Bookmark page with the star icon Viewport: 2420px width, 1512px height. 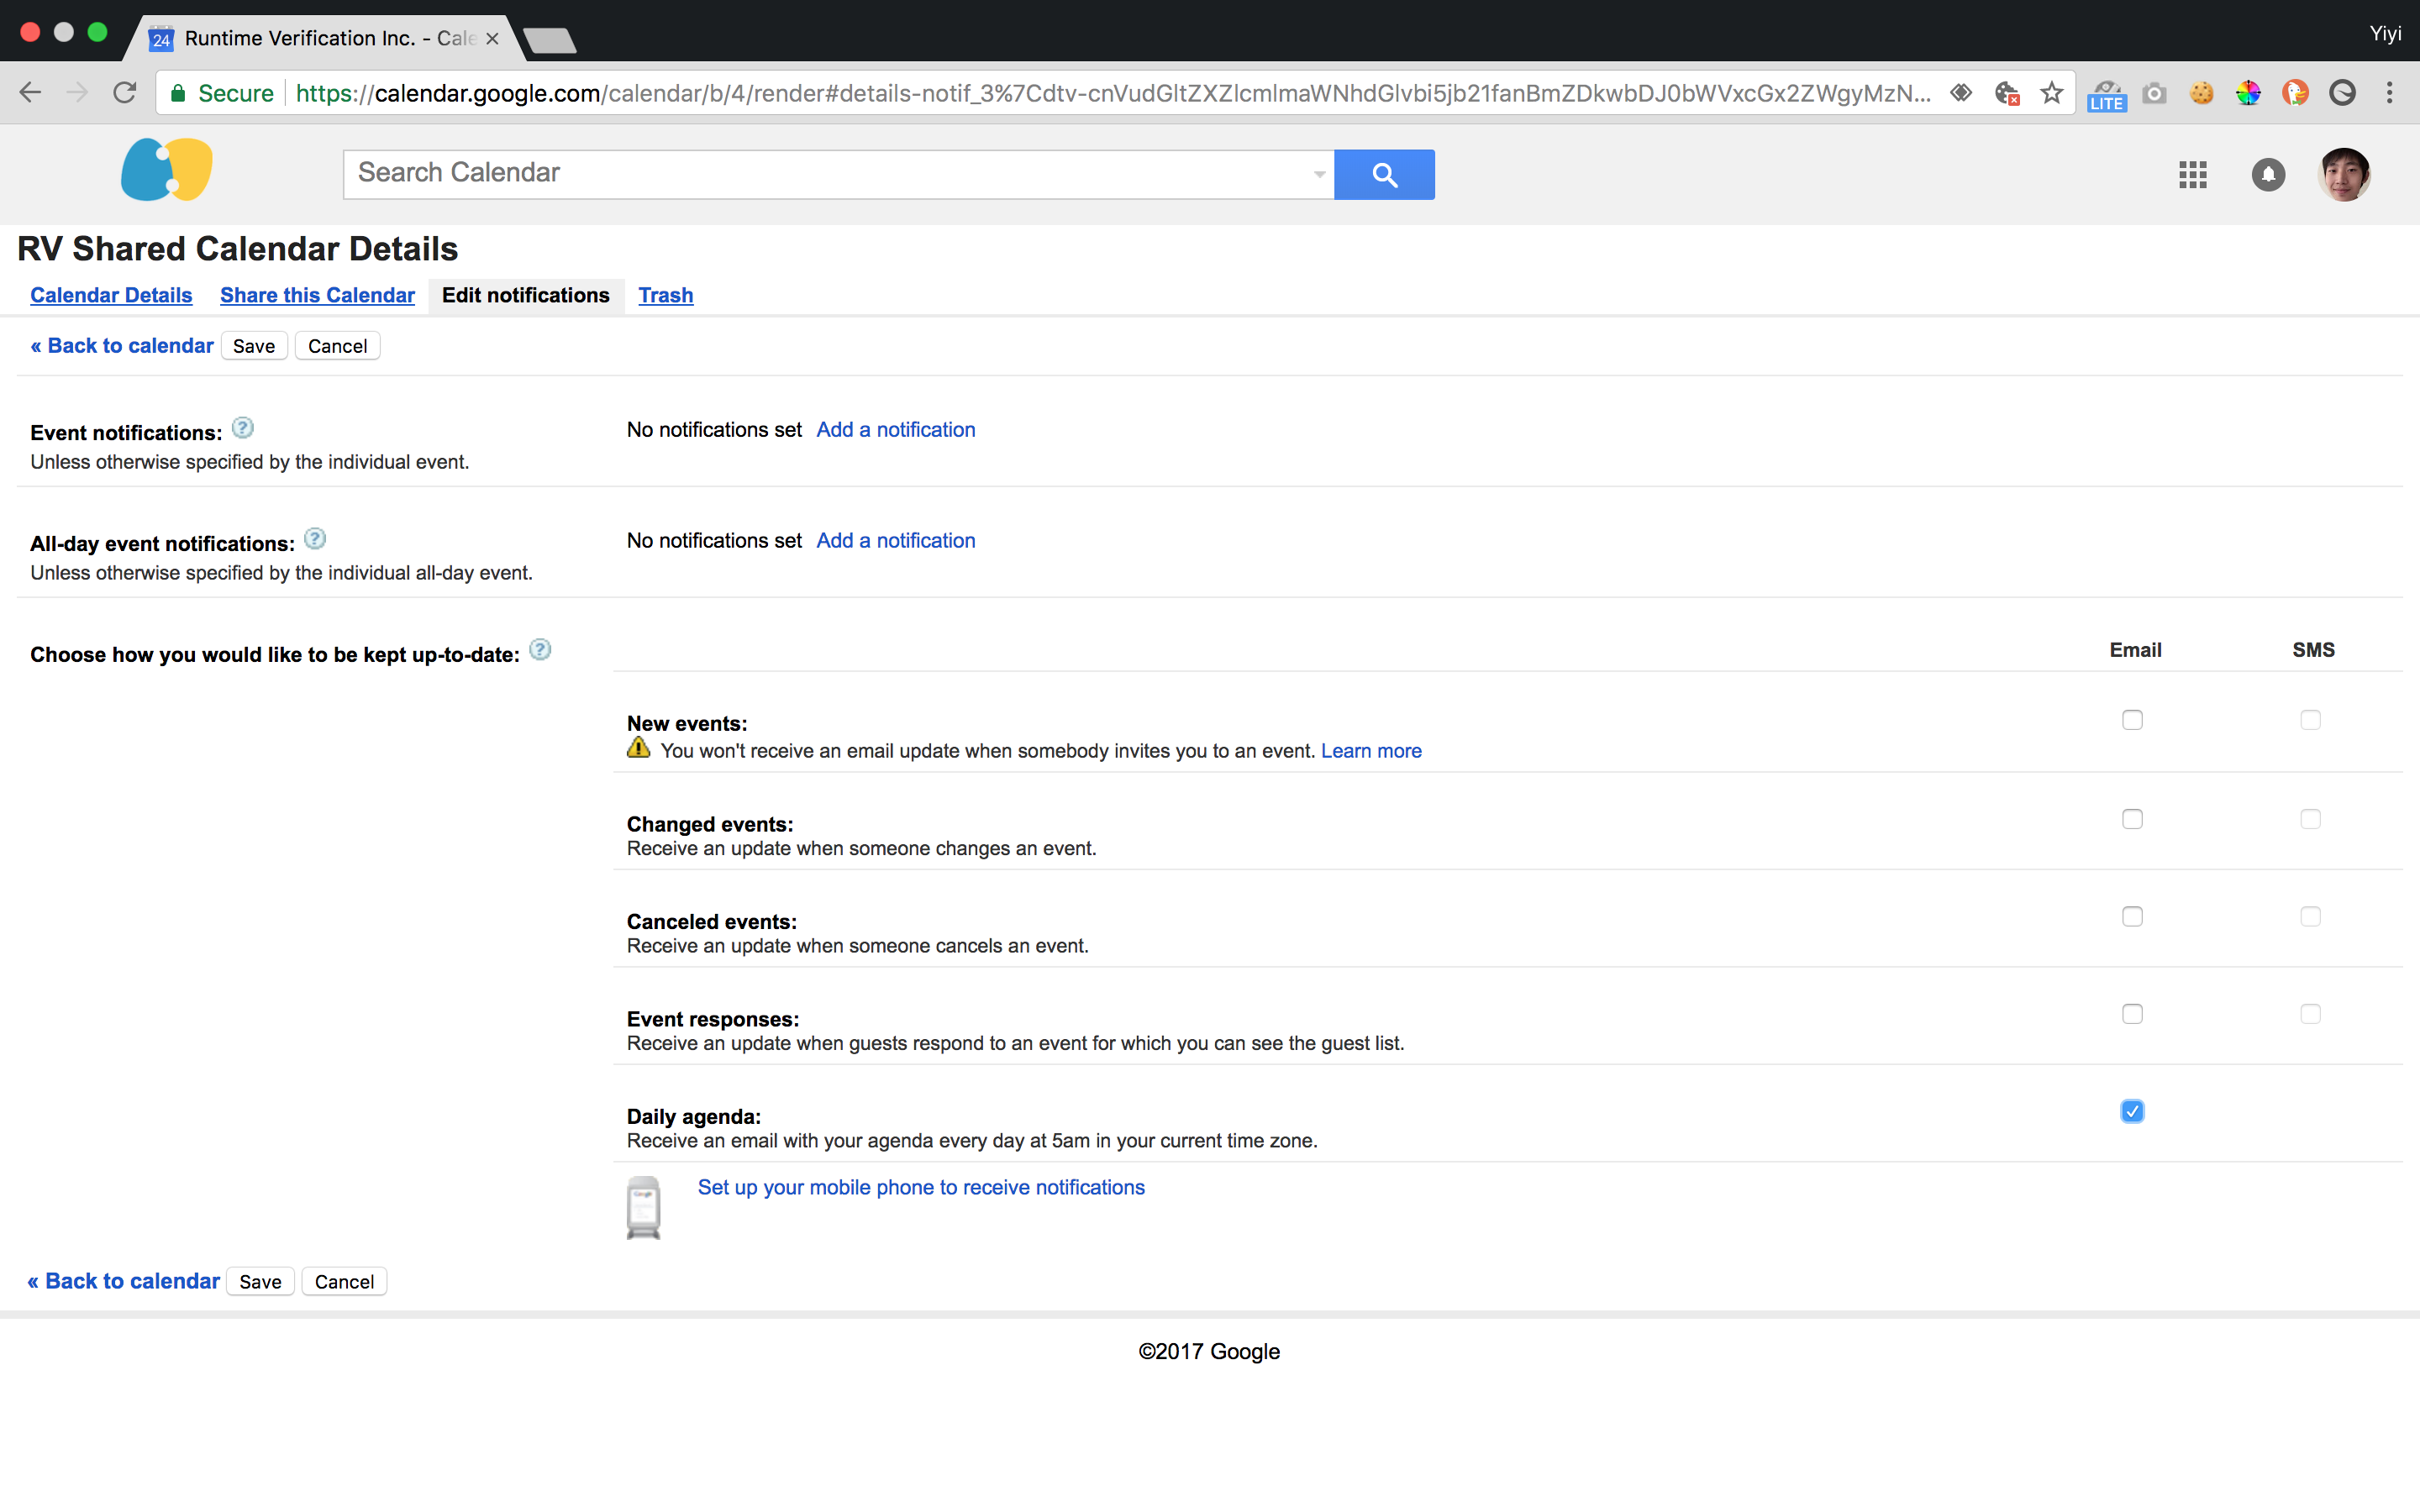coord(2051,93)
